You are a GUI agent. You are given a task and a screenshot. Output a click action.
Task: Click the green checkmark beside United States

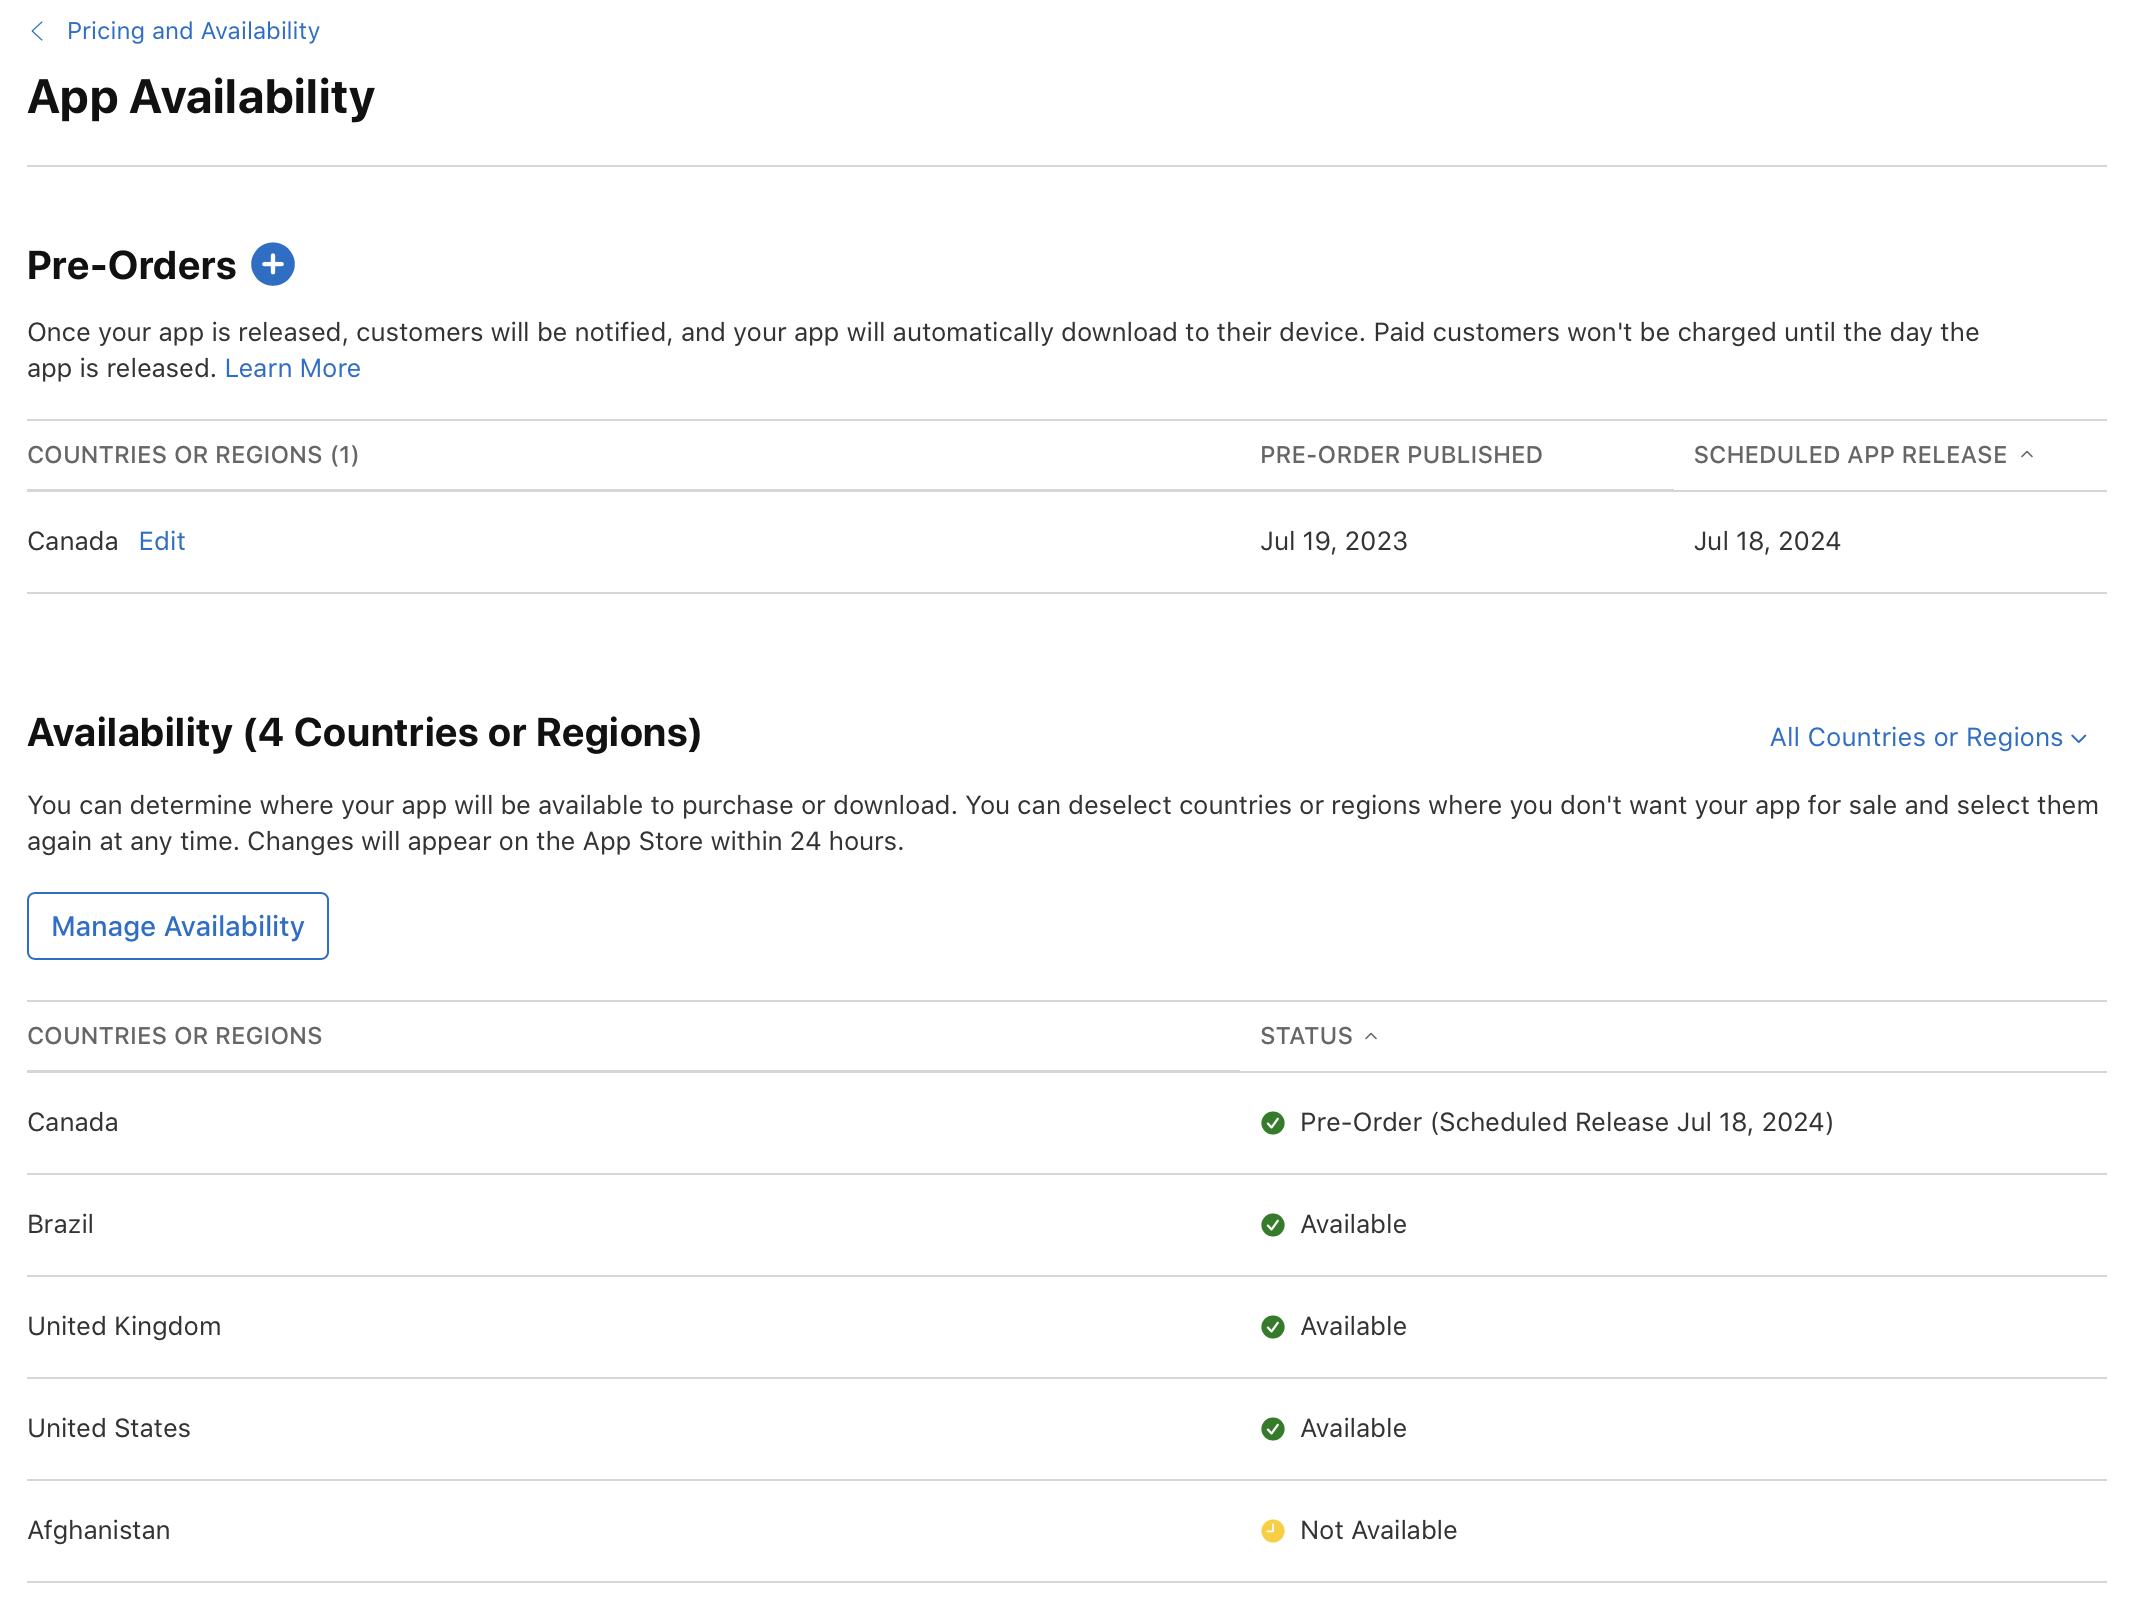tap(1273, 1428)
